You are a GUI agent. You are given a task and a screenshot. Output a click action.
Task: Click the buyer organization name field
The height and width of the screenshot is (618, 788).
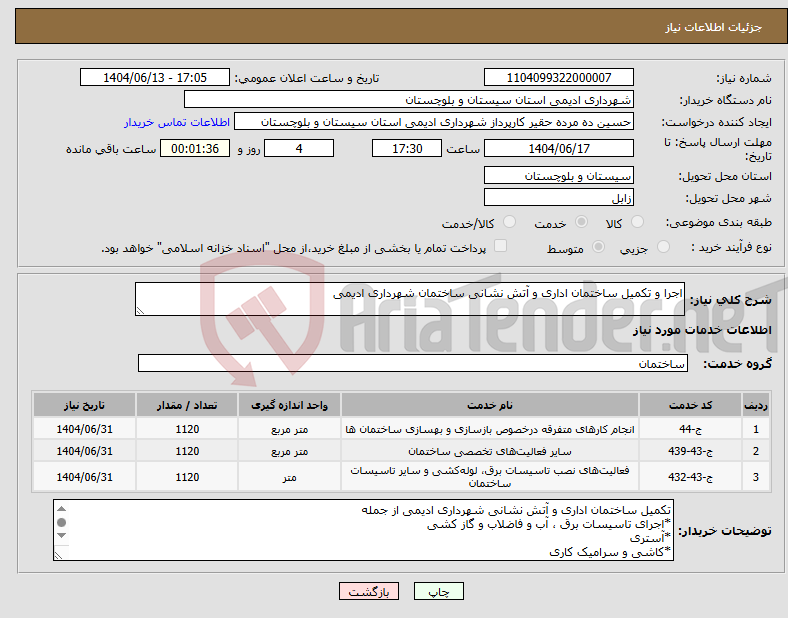(409, 99)
